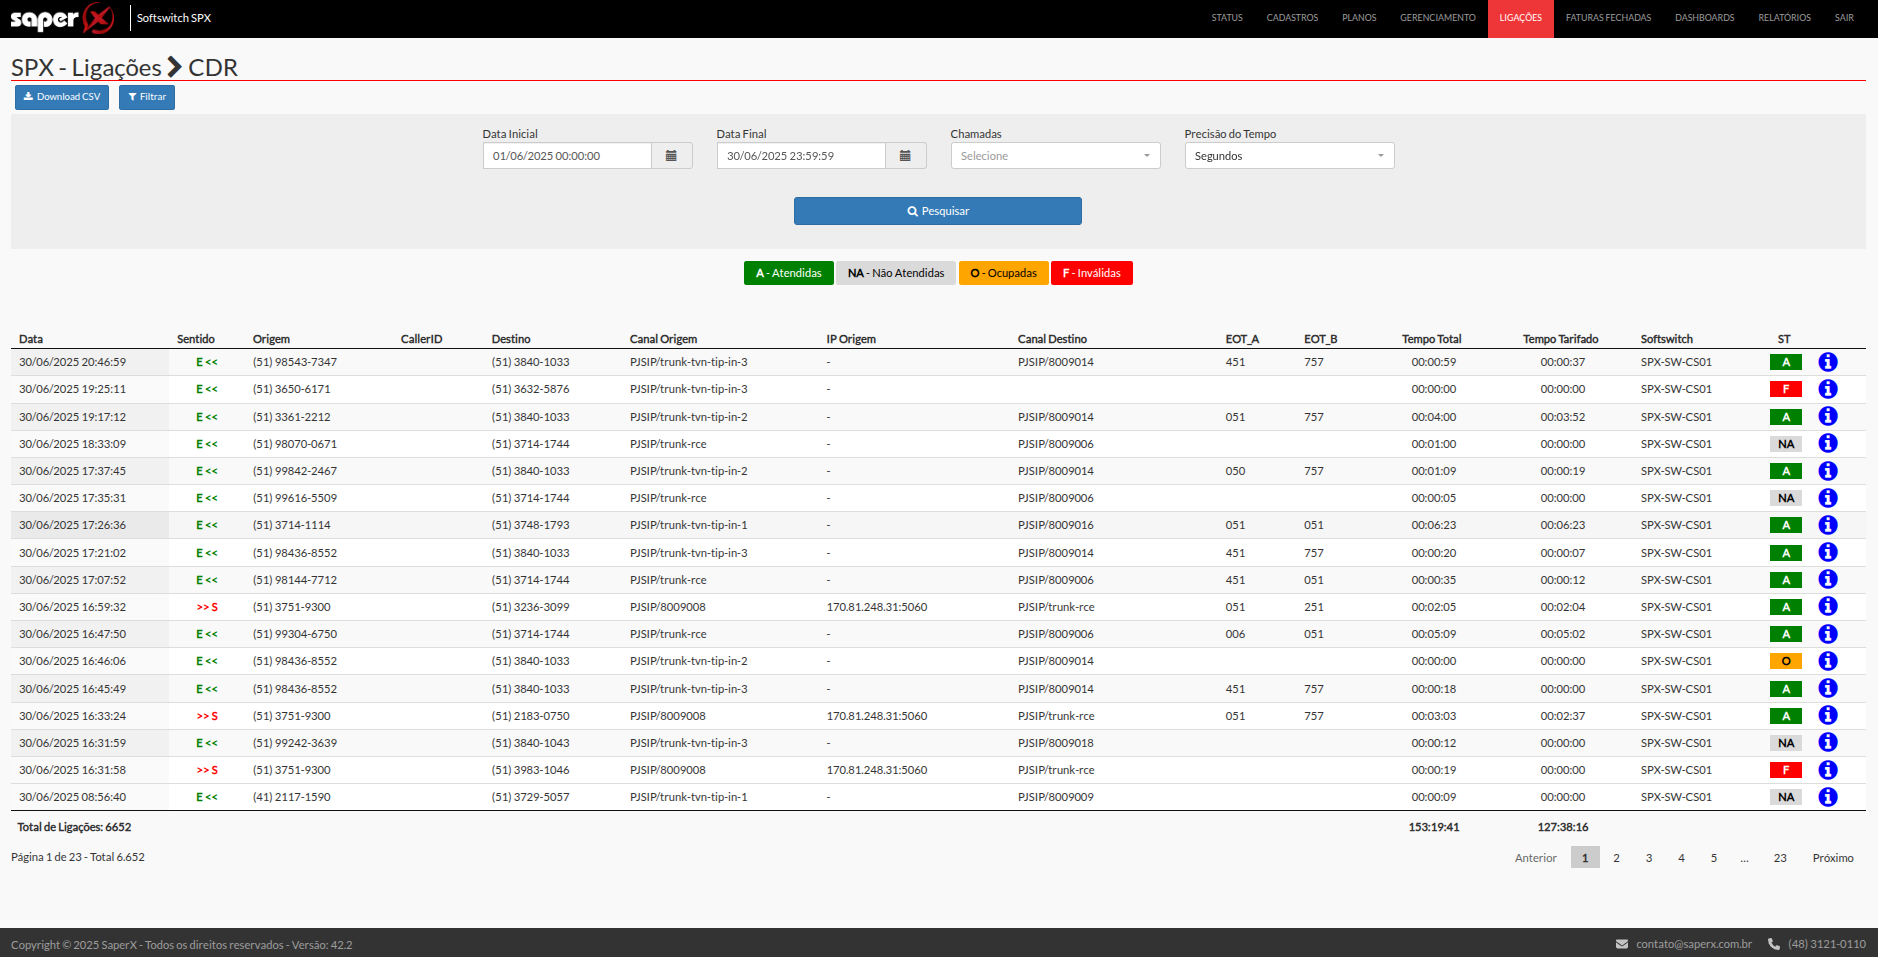Open calendar picker for Data Inicial
1878x957 pixels.
click(671, 156)
